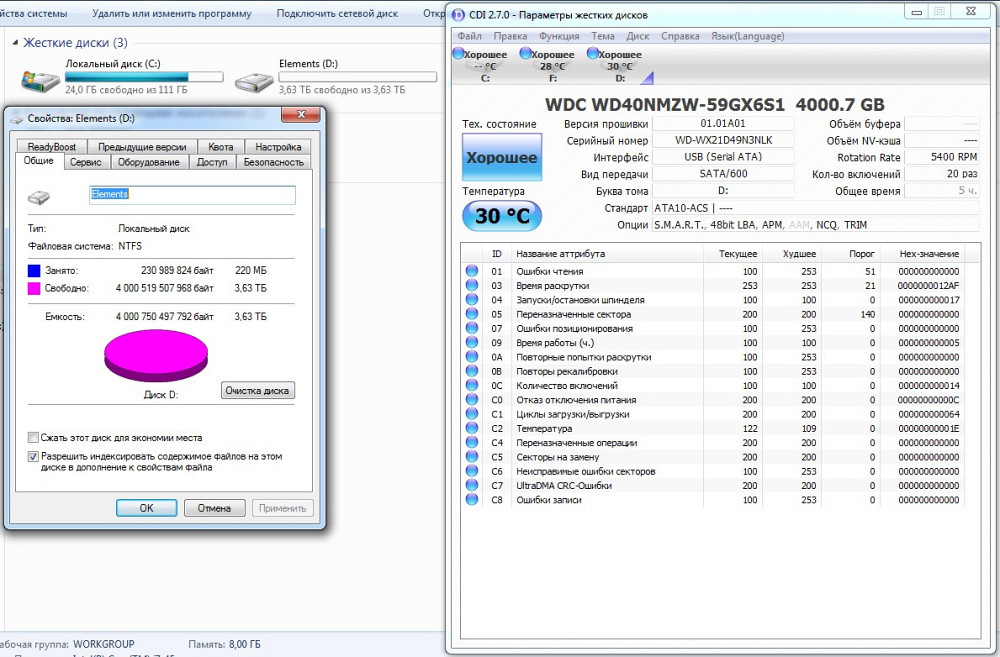The height and width of the screenshot is (657, 1000).
Task: Enable 'Сжать этот диск' compression checkbox
Action: (33, 438)
